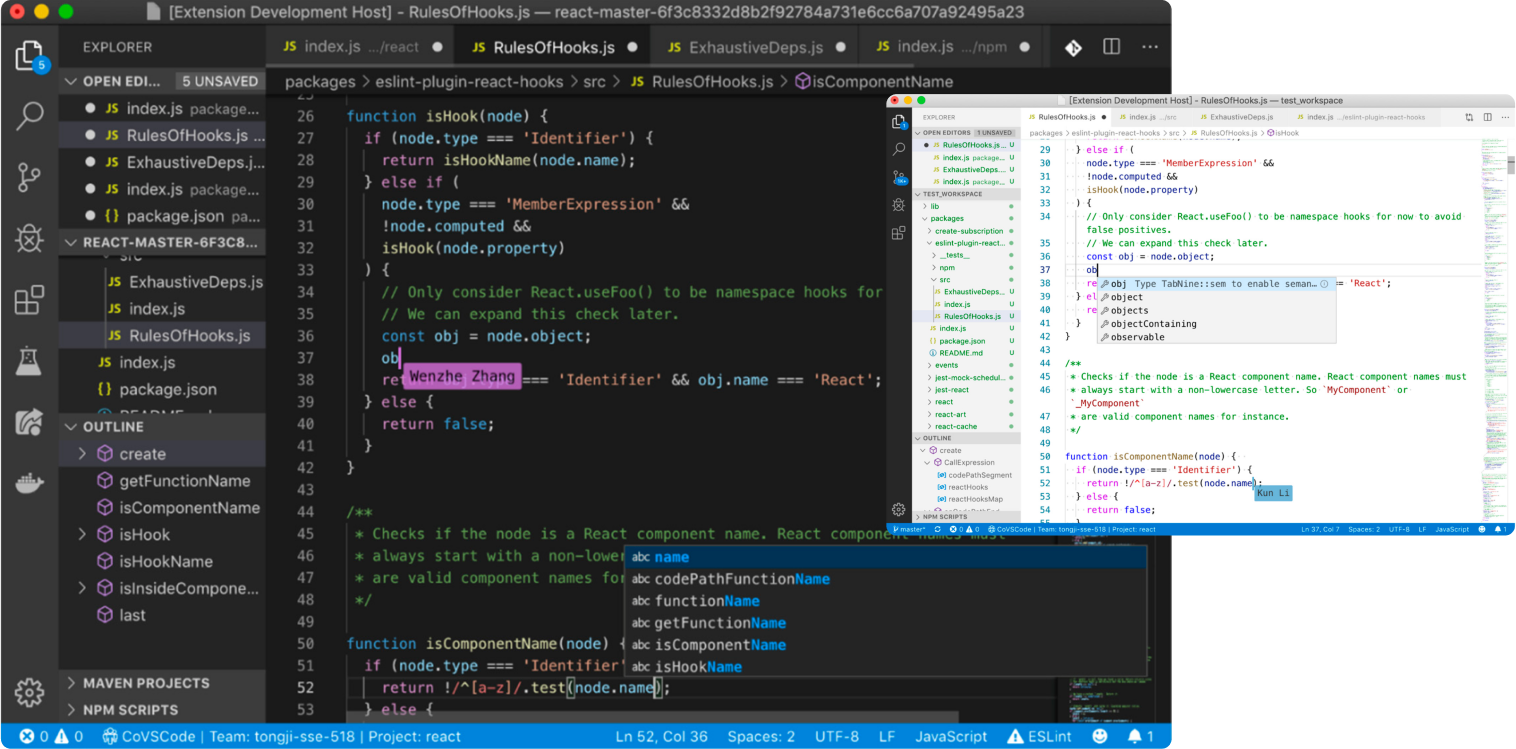Expand the isHook node in dark Outline
Image resolution: width=1516 pixels, height=749 pixels.
[82, 535]
